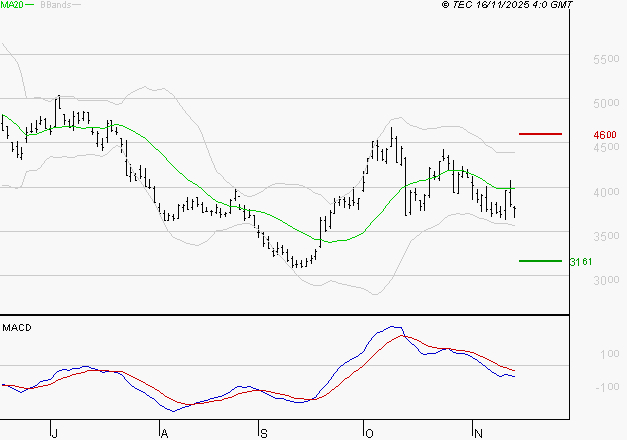Click the green 3161 support value
This screenshot has width=627, height=440.
pos(581,262)
